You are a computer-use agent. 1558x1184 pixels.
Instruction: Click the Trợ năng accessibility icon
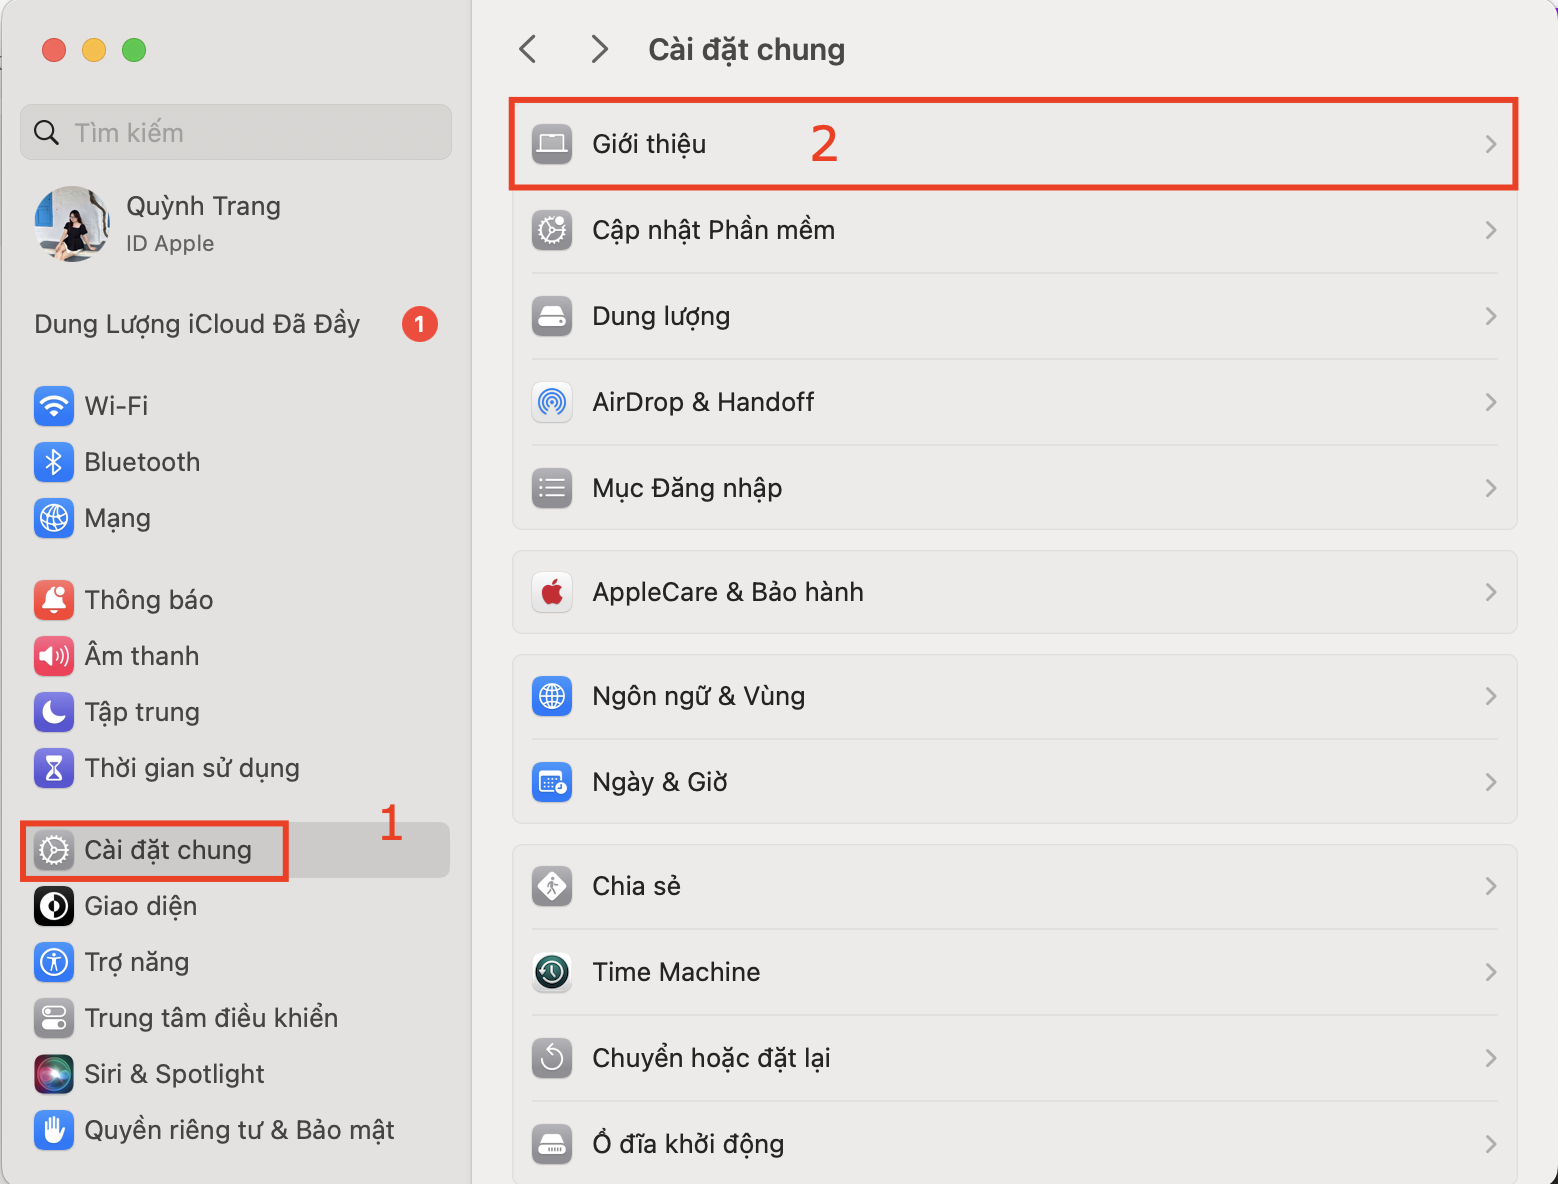coord(54,962)
